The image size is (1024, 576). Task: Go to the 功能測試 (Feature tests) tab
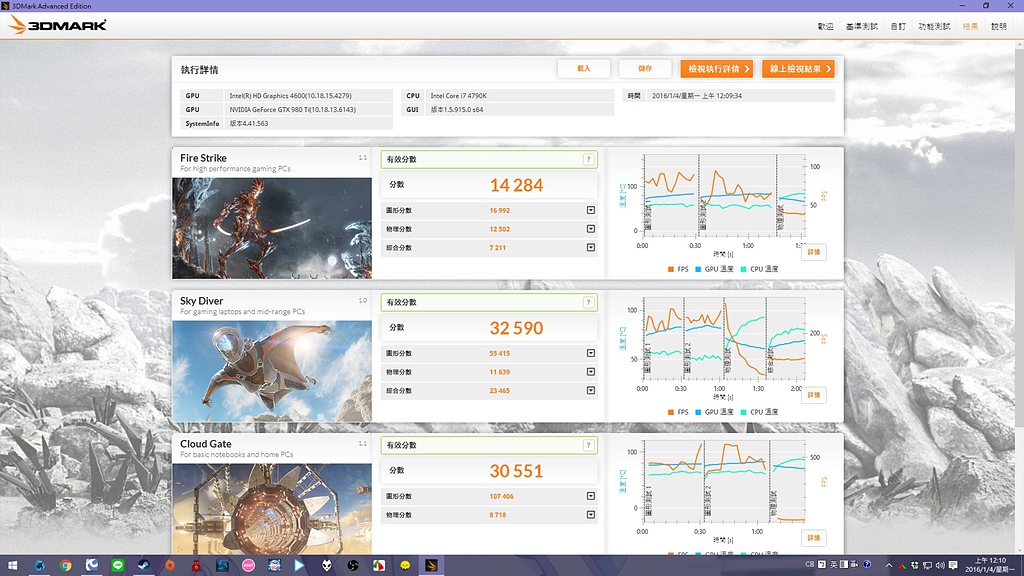934,27
